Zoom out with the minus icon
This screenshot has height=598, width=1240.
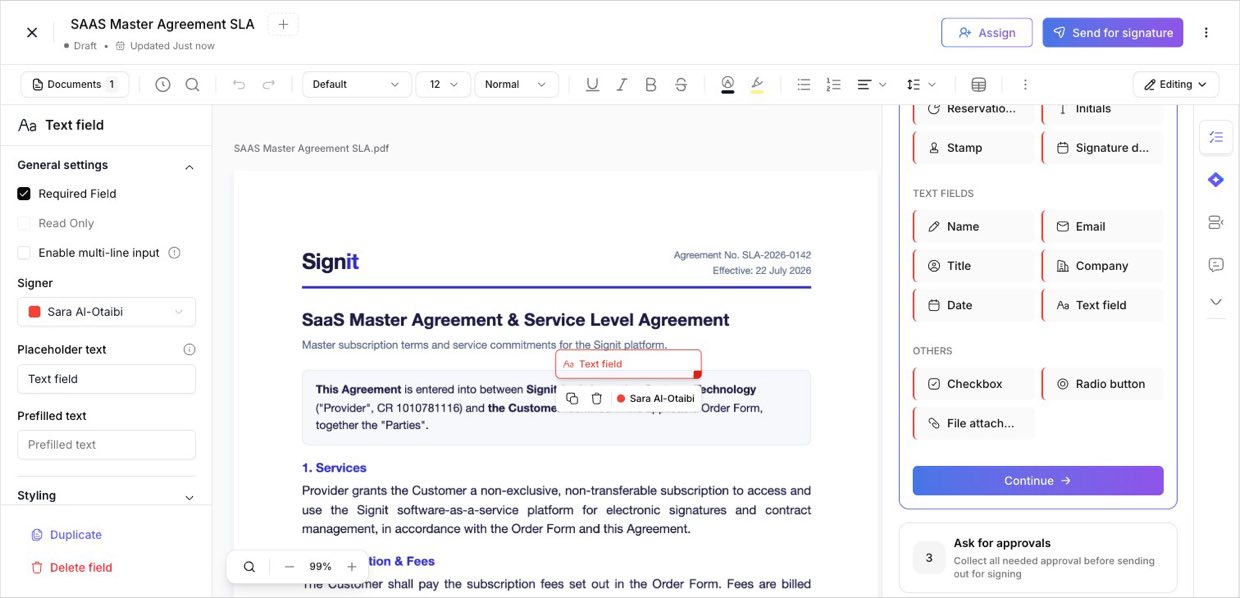[x=289, y=566]
